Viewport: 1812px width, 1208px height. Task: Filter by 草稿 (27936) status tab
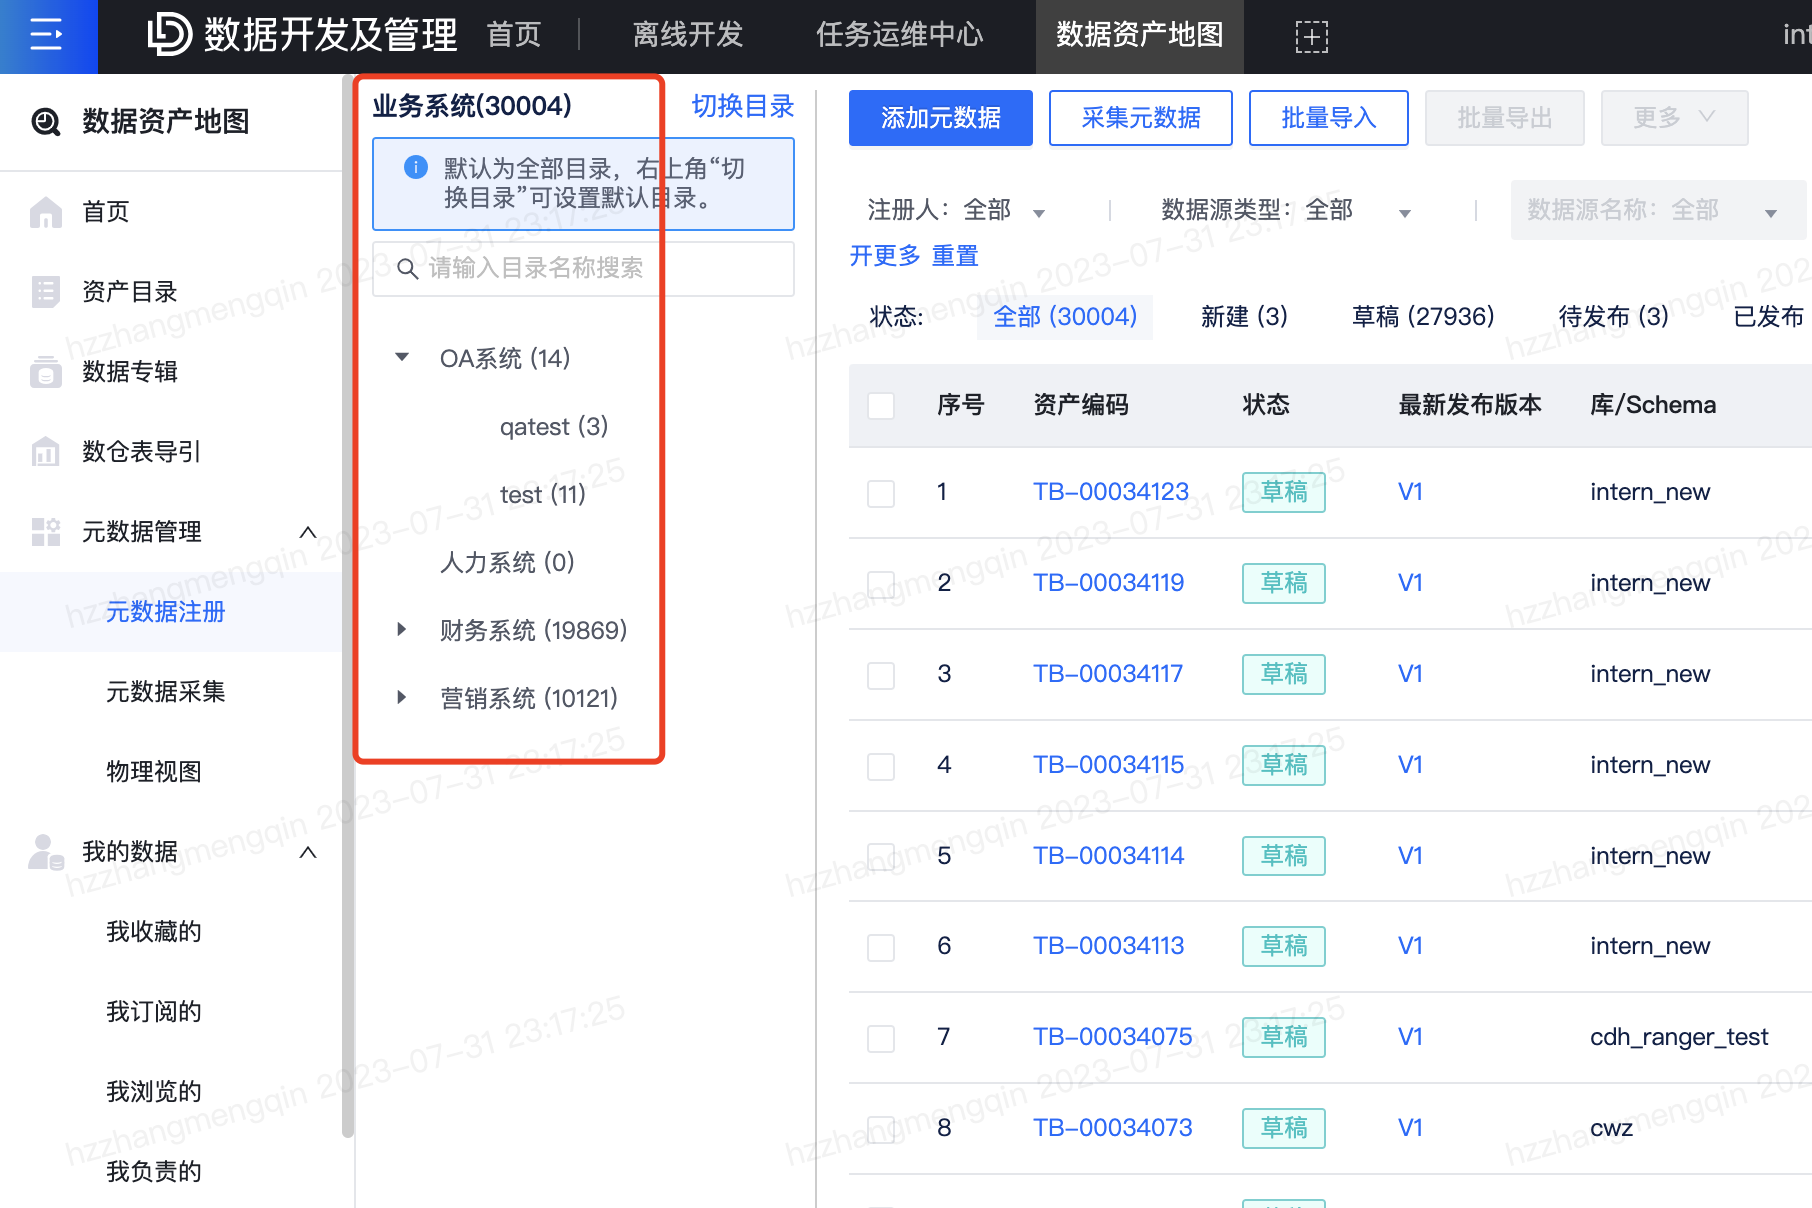(x=1422, y=317)
